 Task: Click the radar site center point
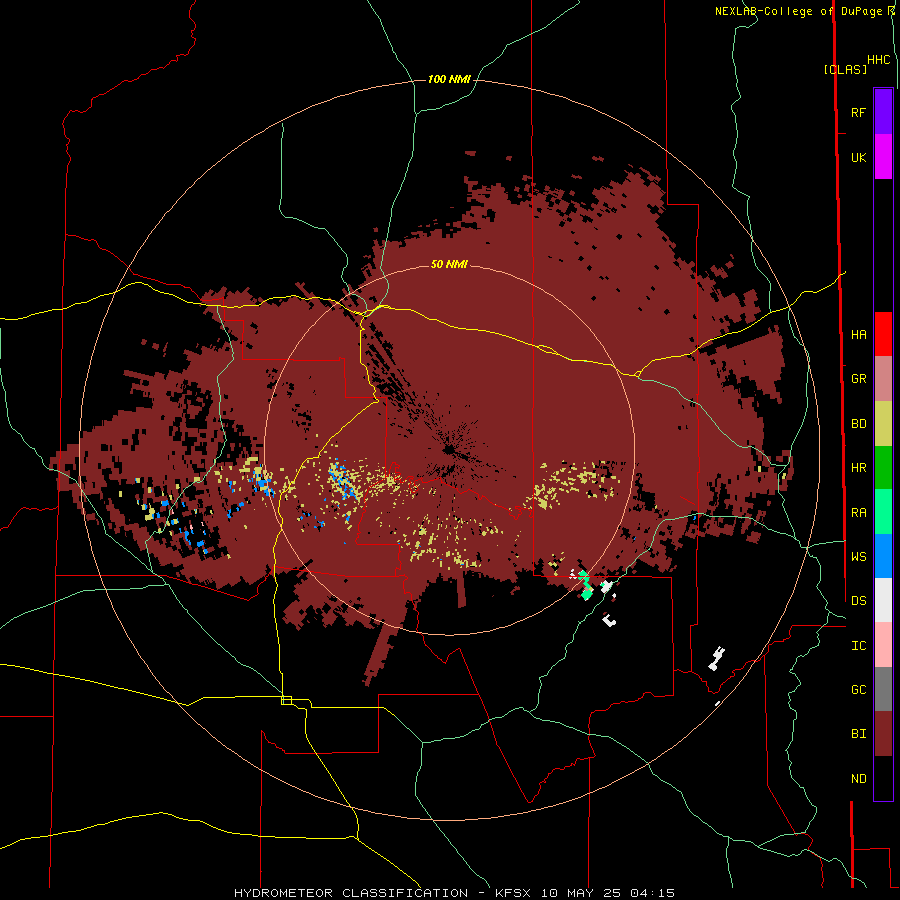(449, 449)
